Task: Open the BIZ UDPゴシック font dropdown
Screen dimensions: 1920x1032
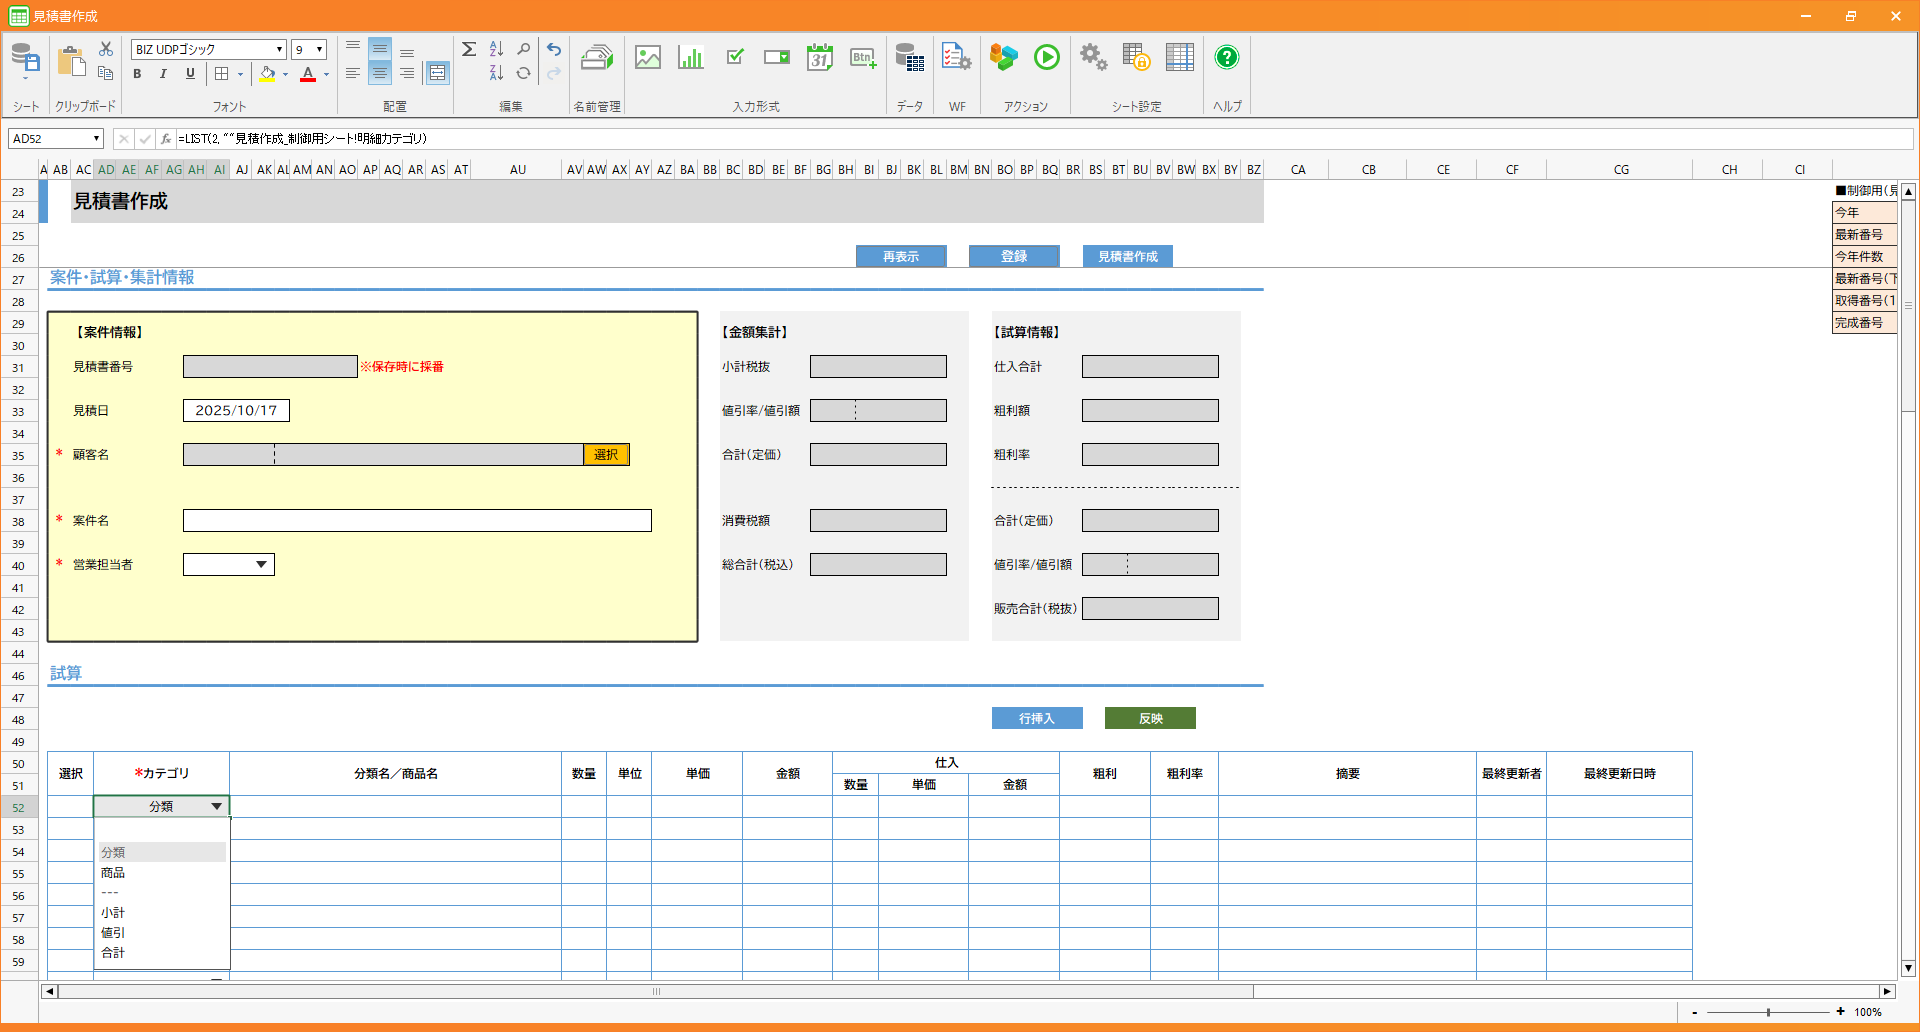Action: [x=279, y=50]
